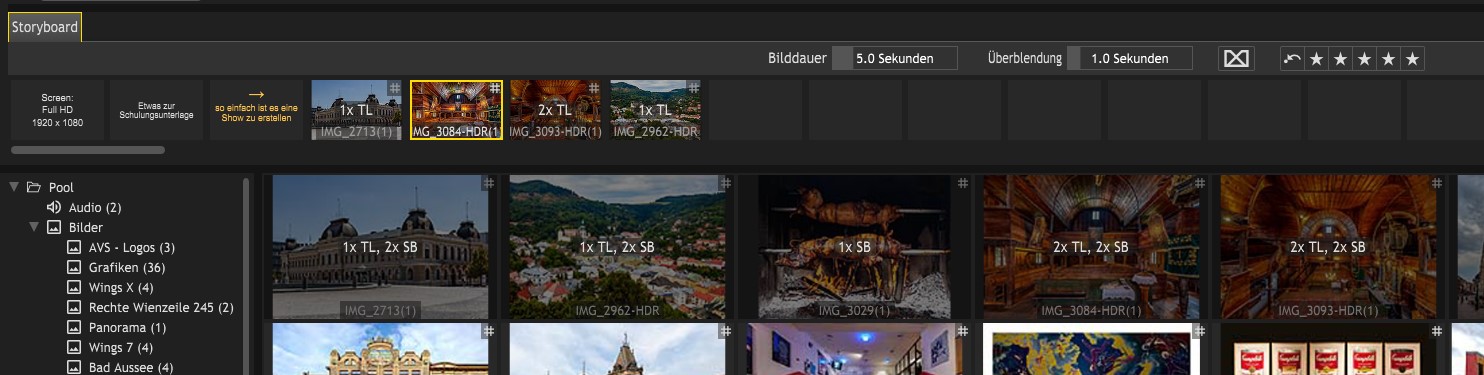Select pool image IMG_2713(1)

point(380,247)
